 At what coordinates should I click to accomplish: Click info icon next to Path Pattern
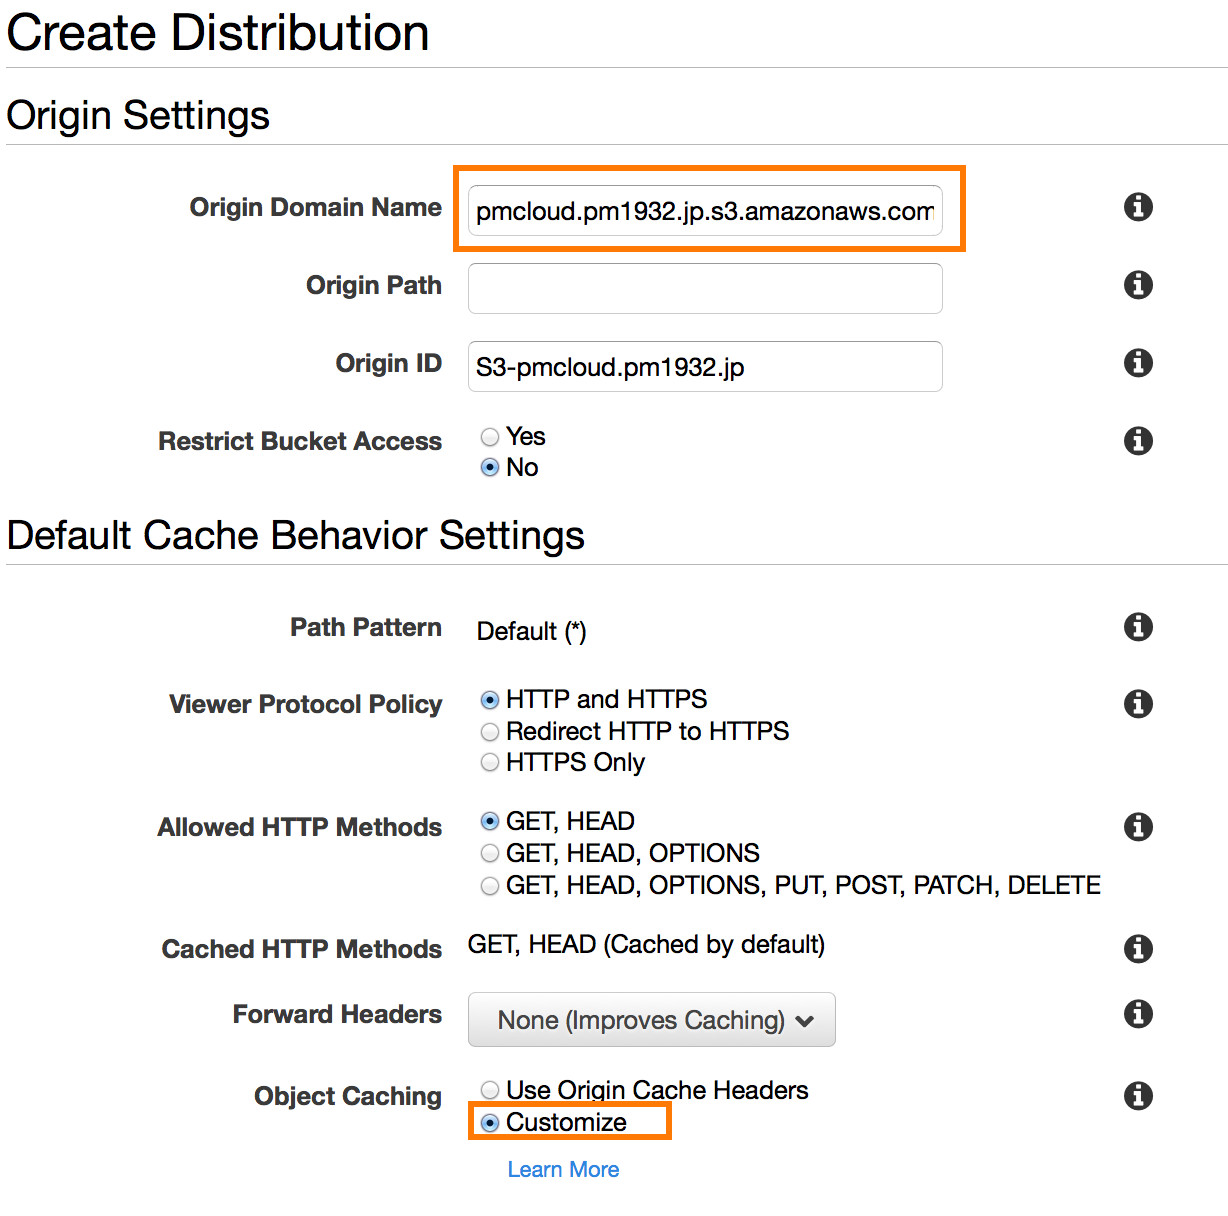[1138, 627]
